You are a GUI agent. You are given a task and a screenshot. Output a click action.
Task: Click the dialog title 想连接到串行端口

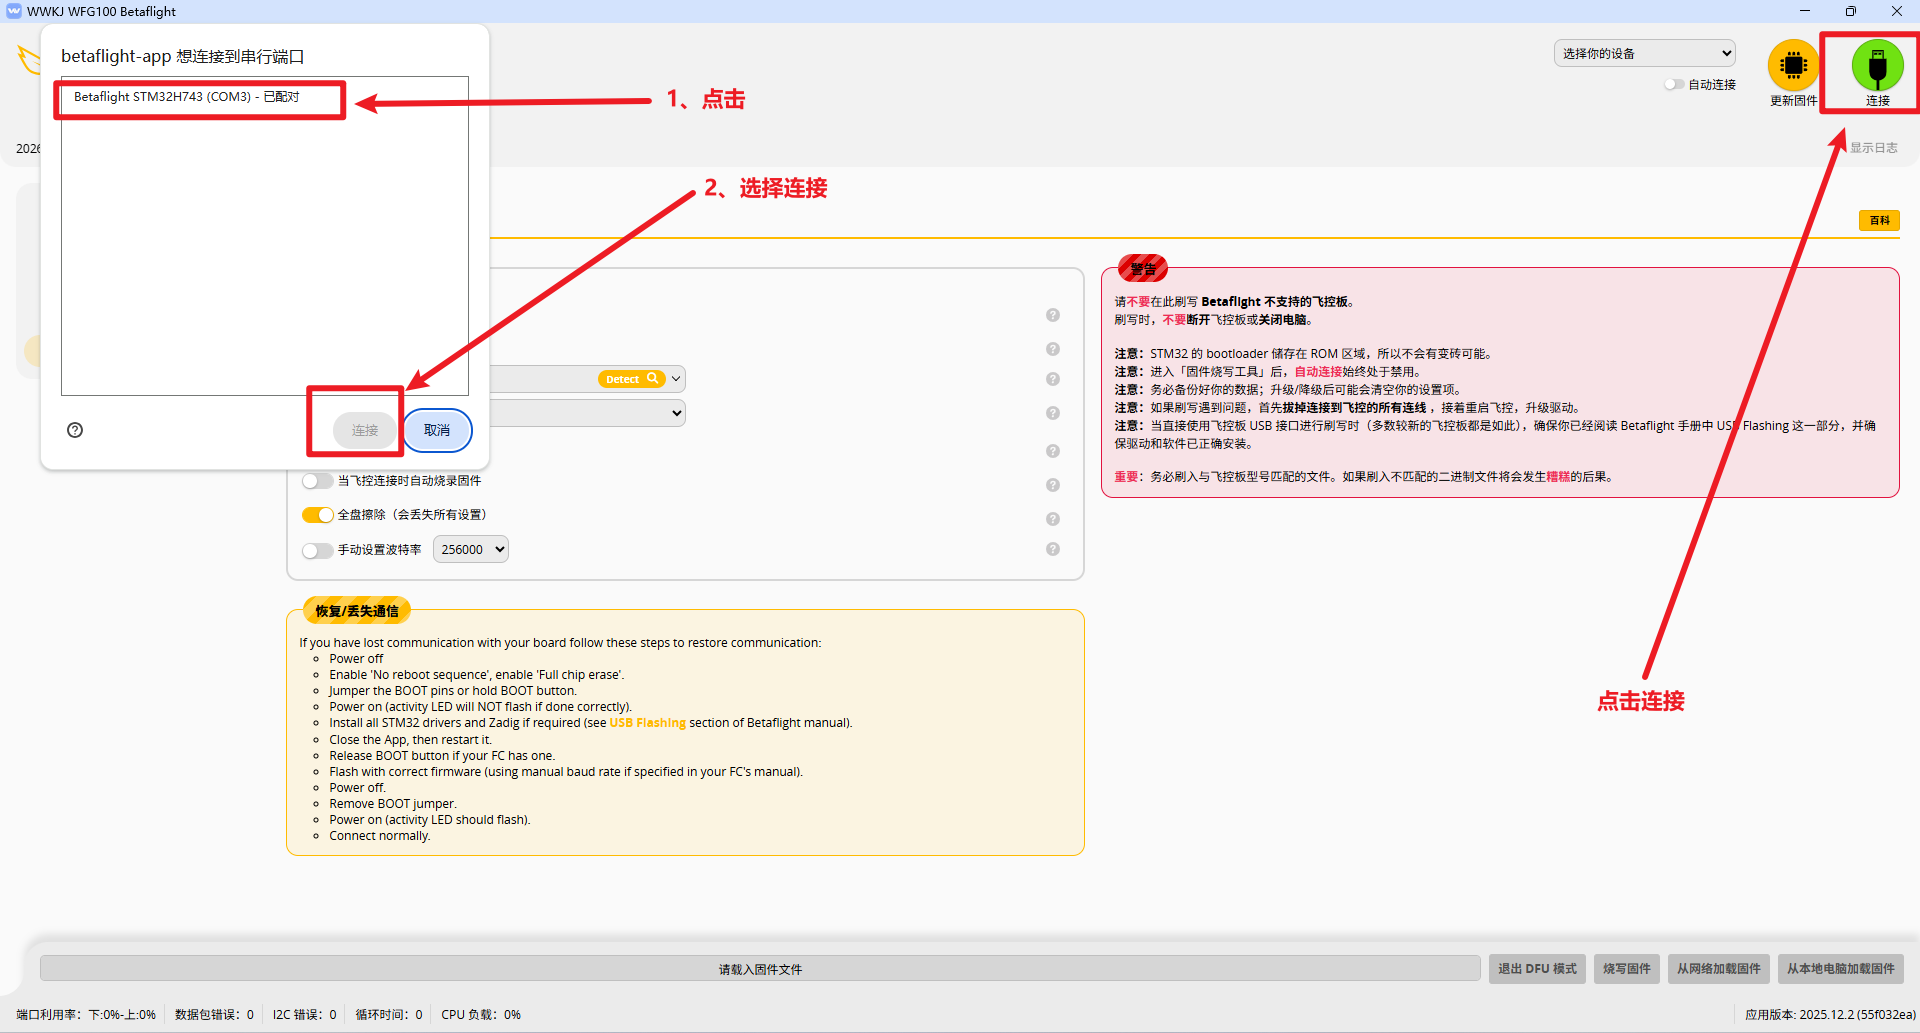pos(183,56)
